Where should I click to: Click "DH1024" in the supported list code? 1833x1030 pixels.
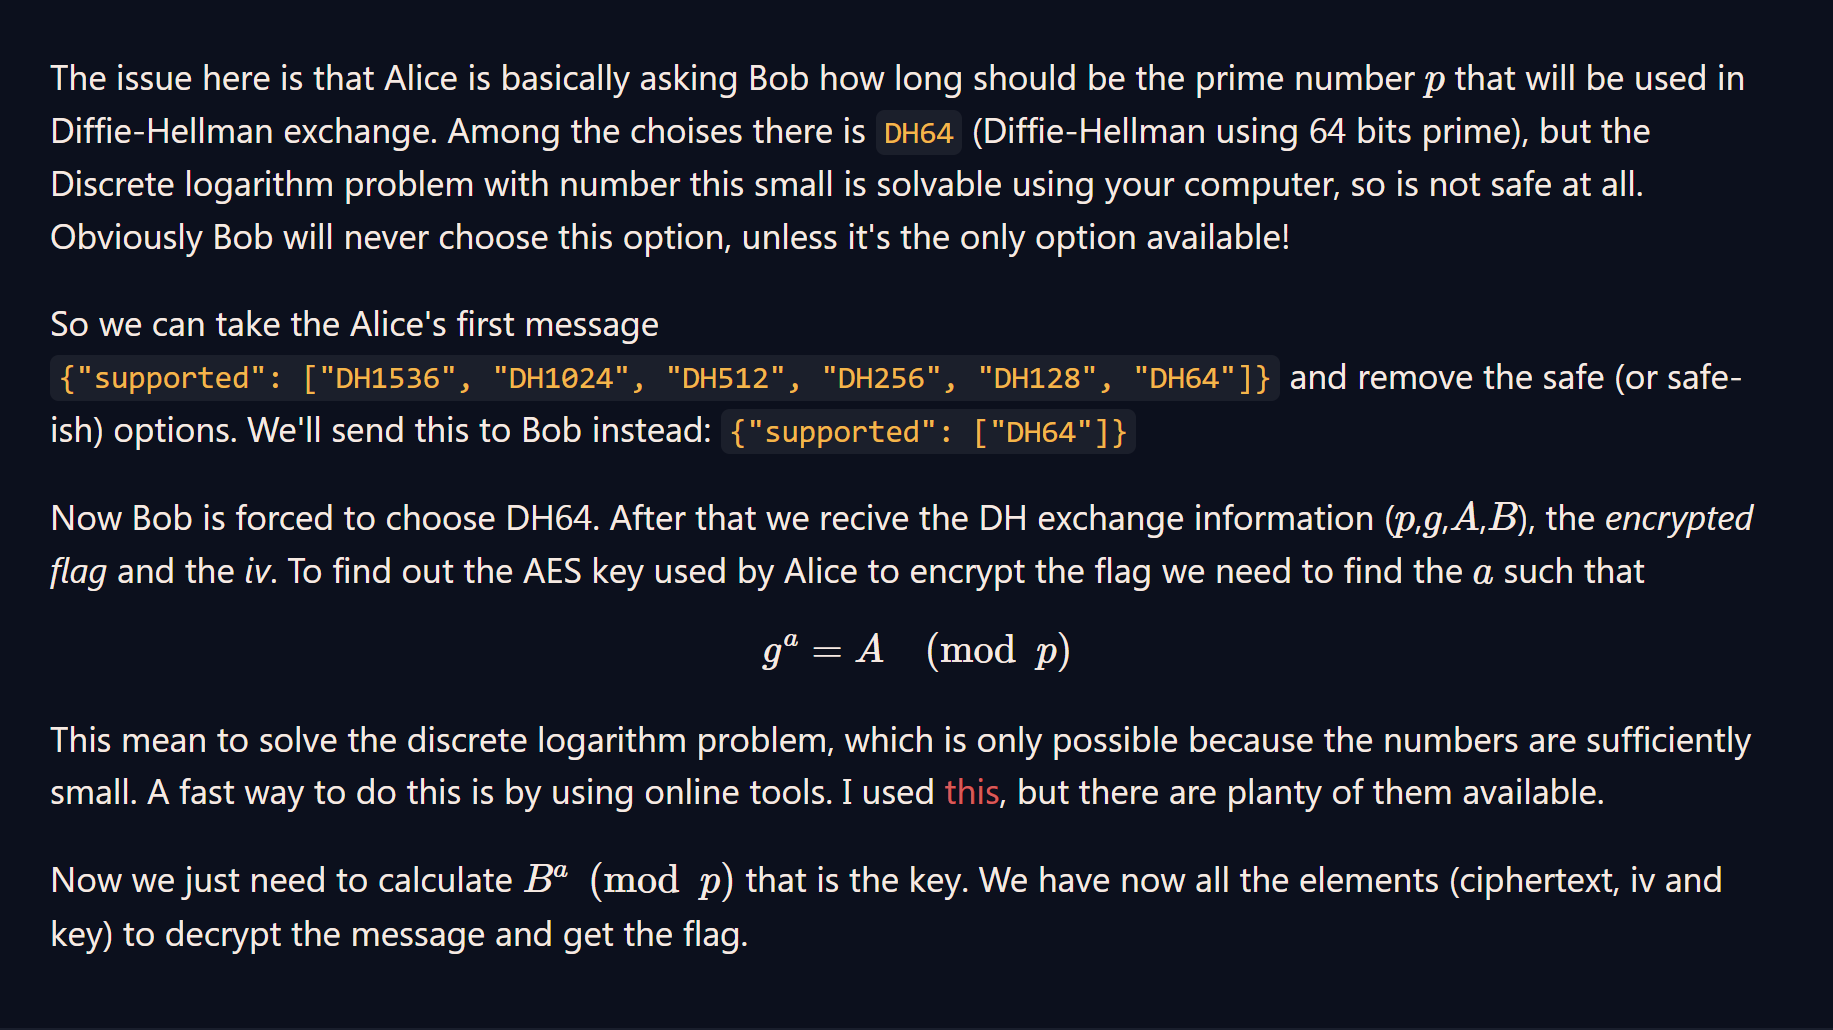pyautogui.click(x=561, y=379)
